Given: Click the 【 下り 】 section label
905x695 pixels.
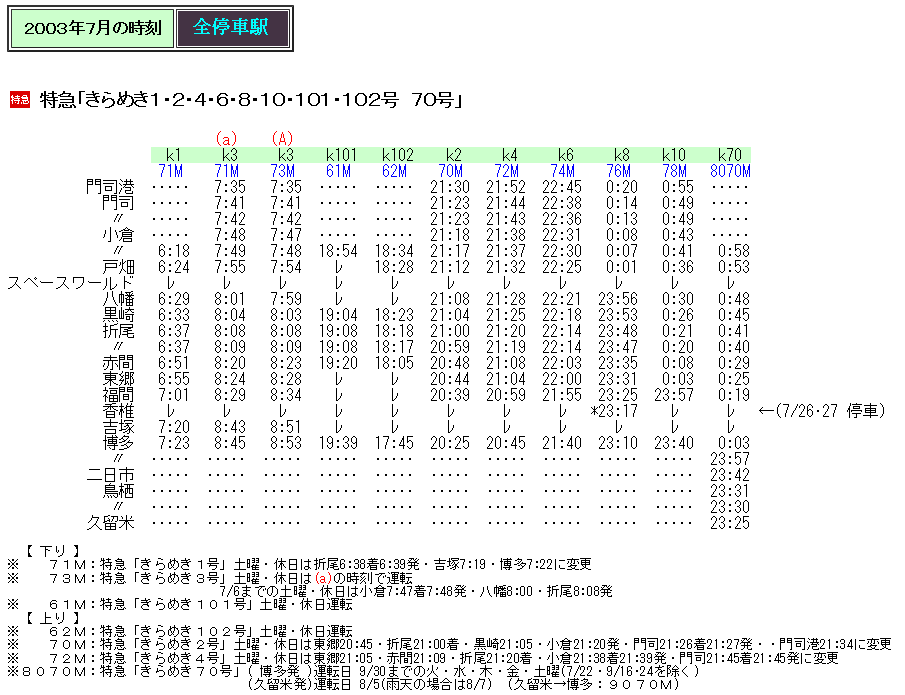Looking at the screenshot, I should [x=53, y=551].
